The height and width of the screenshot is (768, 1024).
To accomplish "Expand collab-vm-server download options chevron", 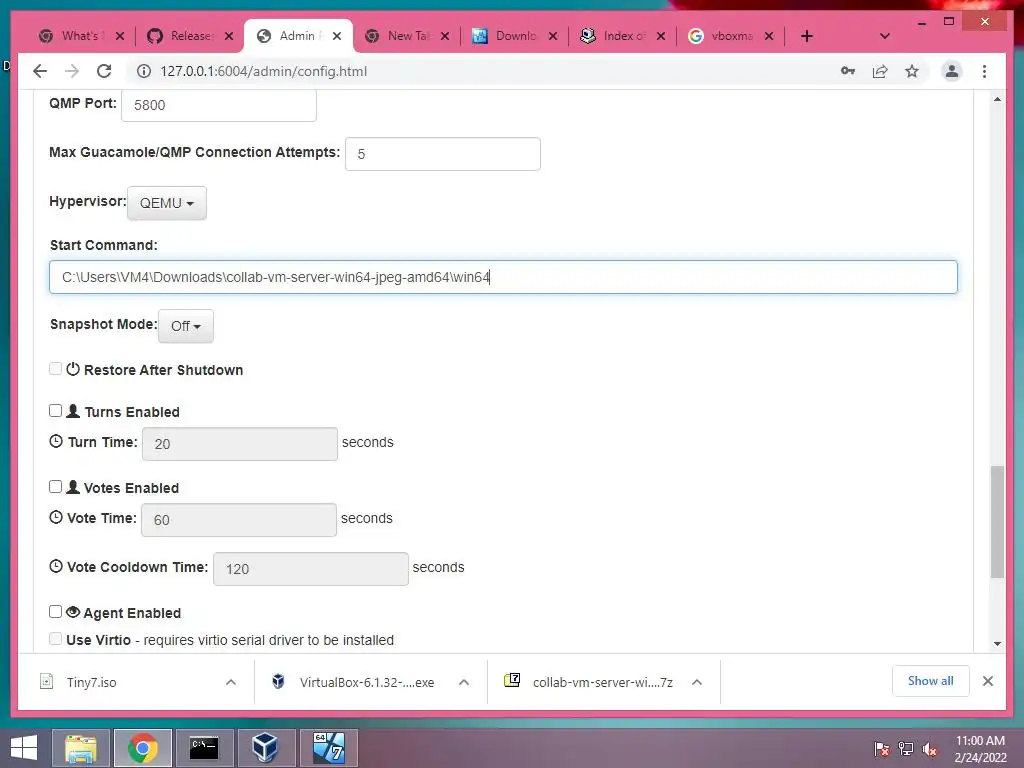I will tap(697, 682).
